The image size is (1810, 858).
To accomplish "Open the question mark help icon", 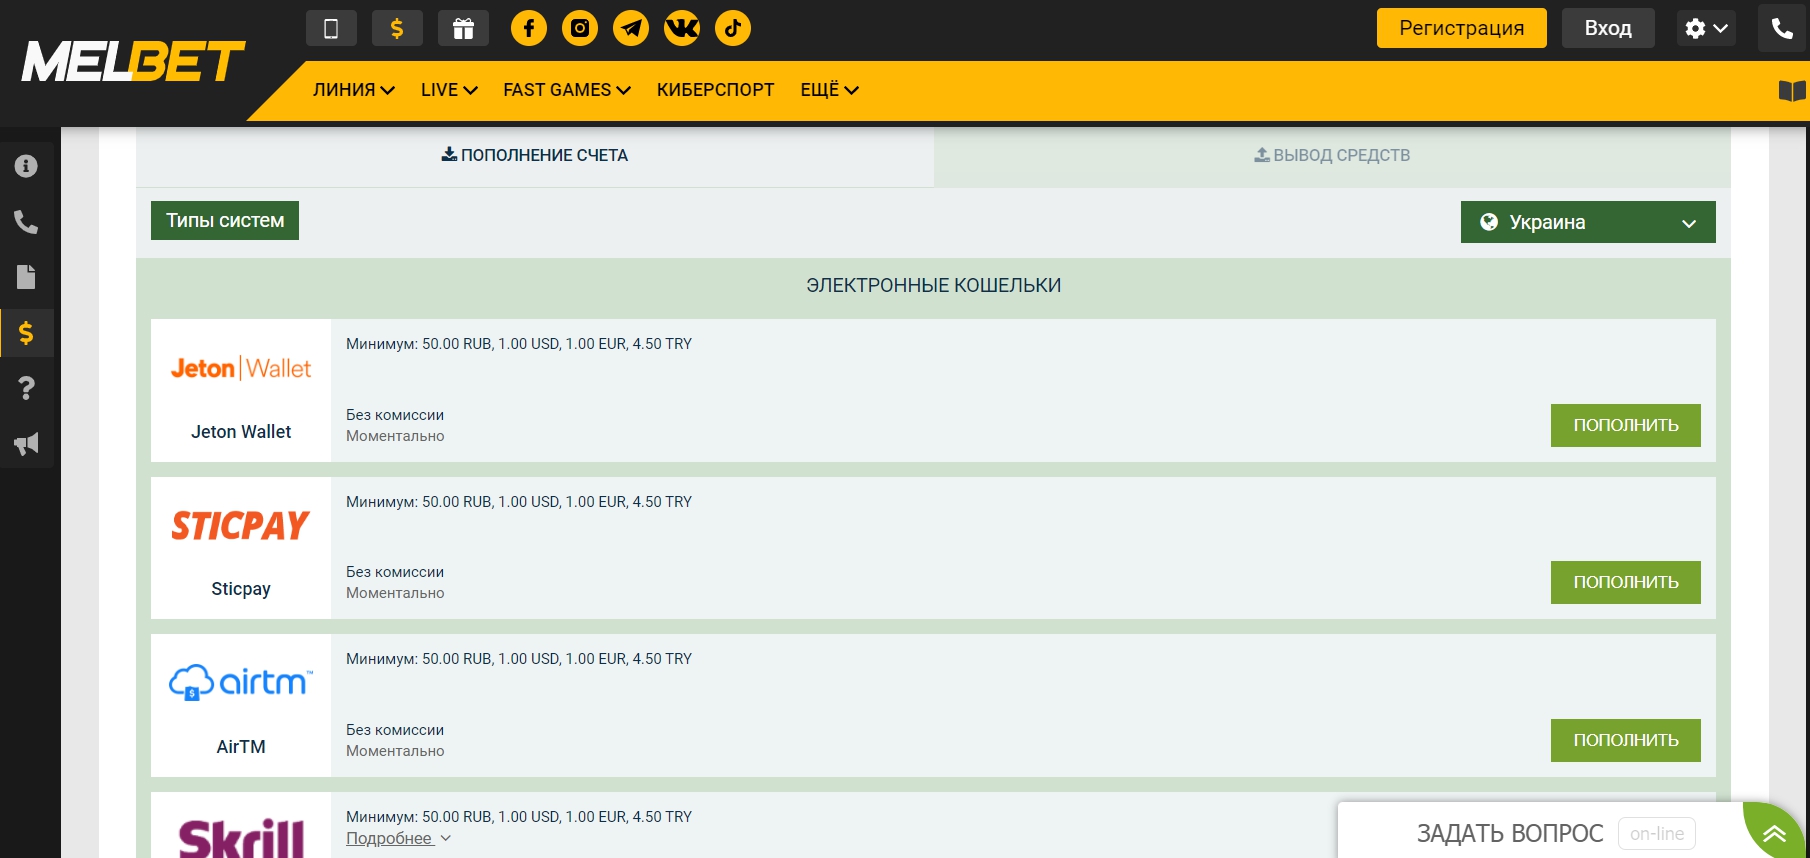I will pyautogui.click(x=26, y=388).
